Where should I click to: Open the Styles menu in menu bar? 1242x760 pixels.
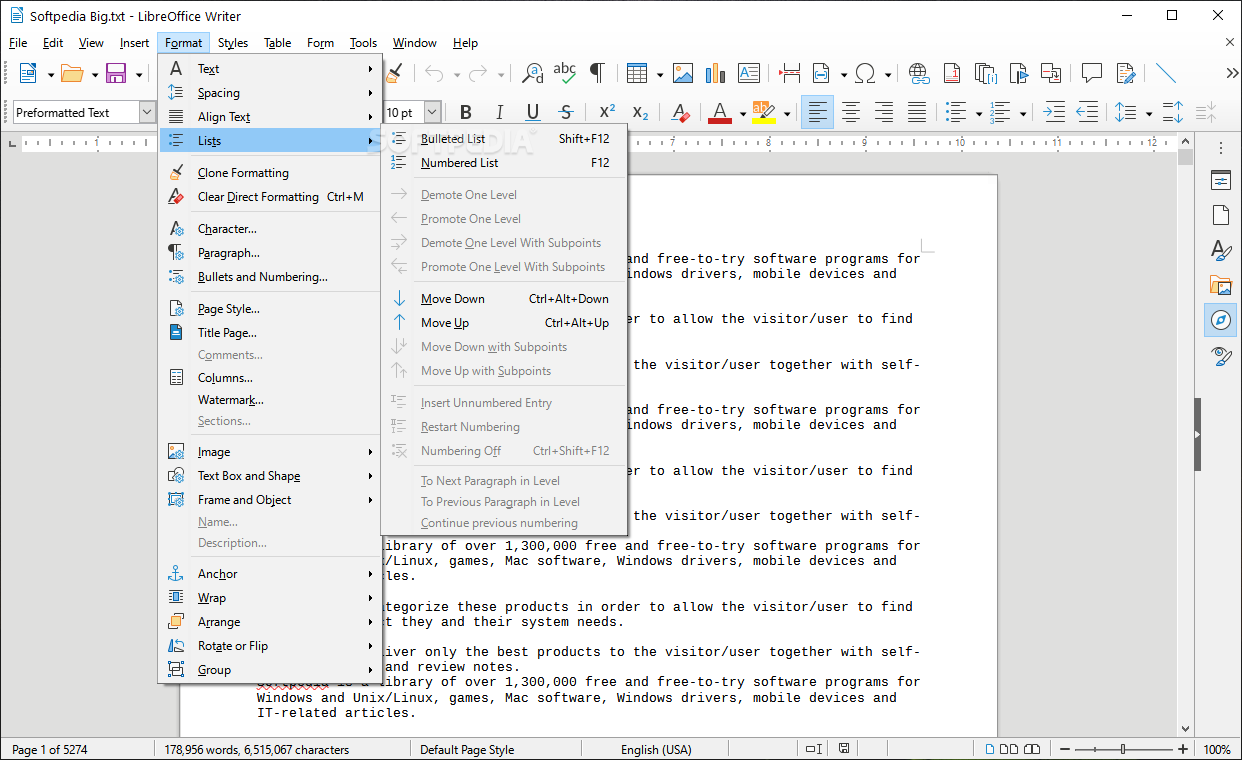pyautogui.click(x=233, y=43)
